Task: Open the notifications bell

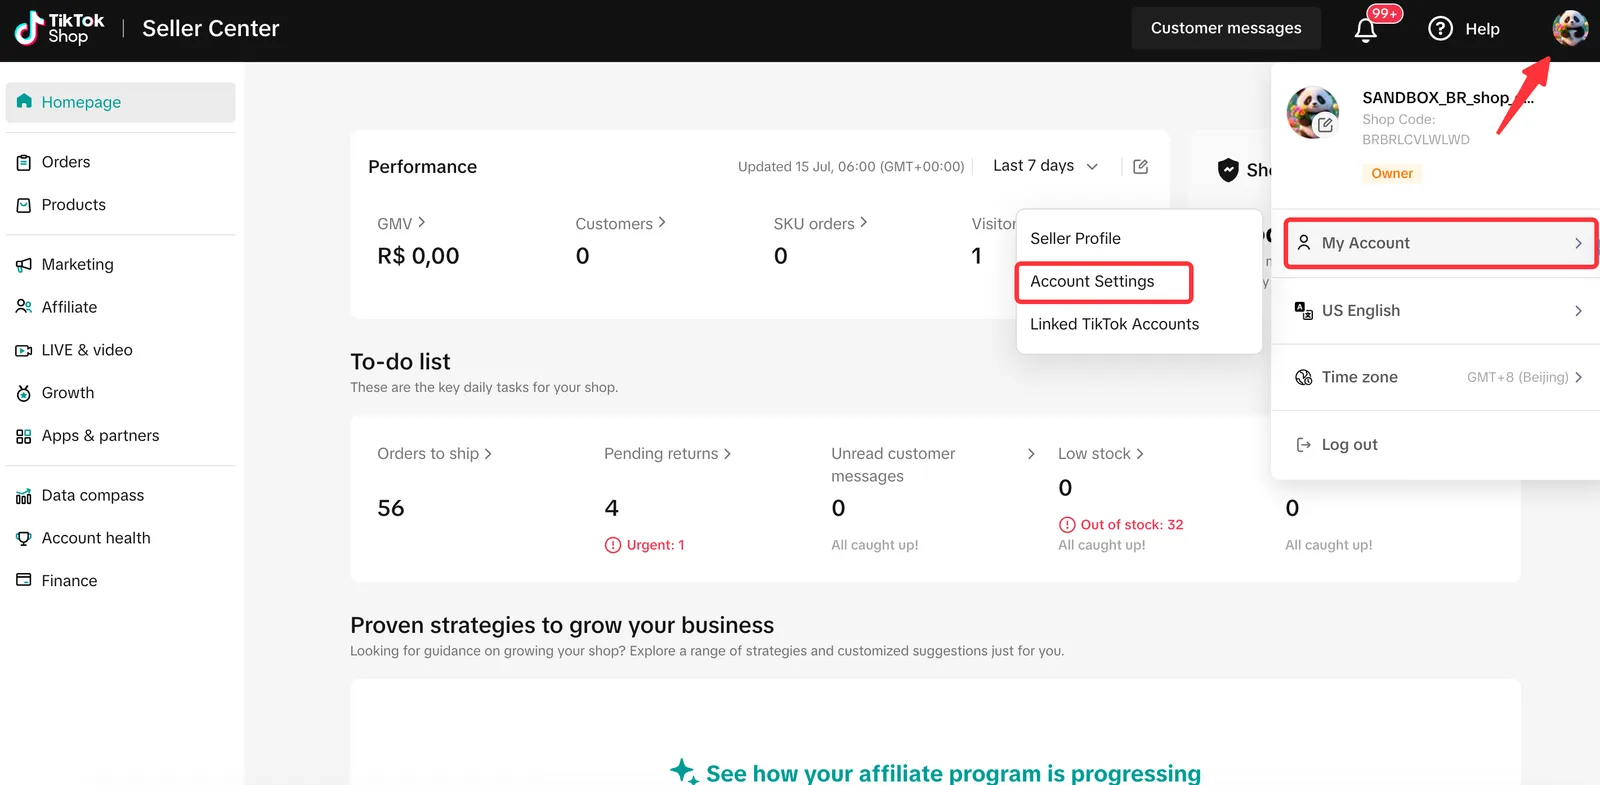Action: point(1365,29)
